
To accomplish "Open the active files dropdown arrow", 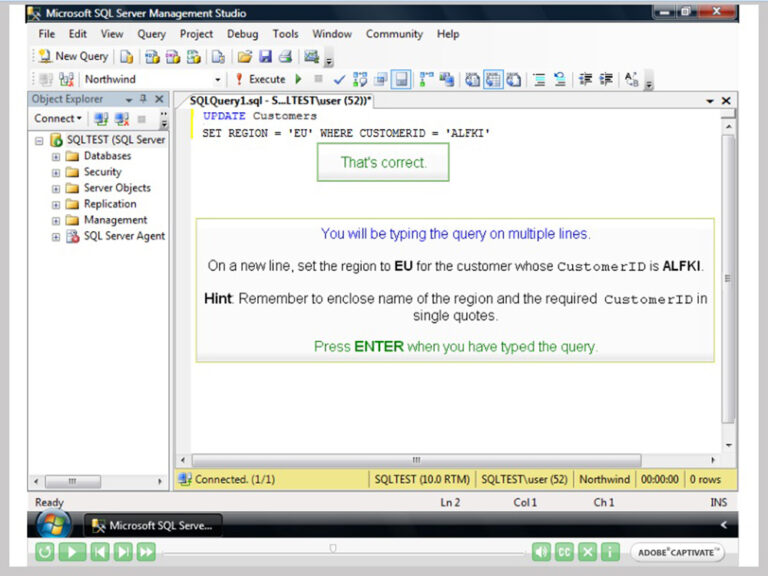I will point(710,101).
